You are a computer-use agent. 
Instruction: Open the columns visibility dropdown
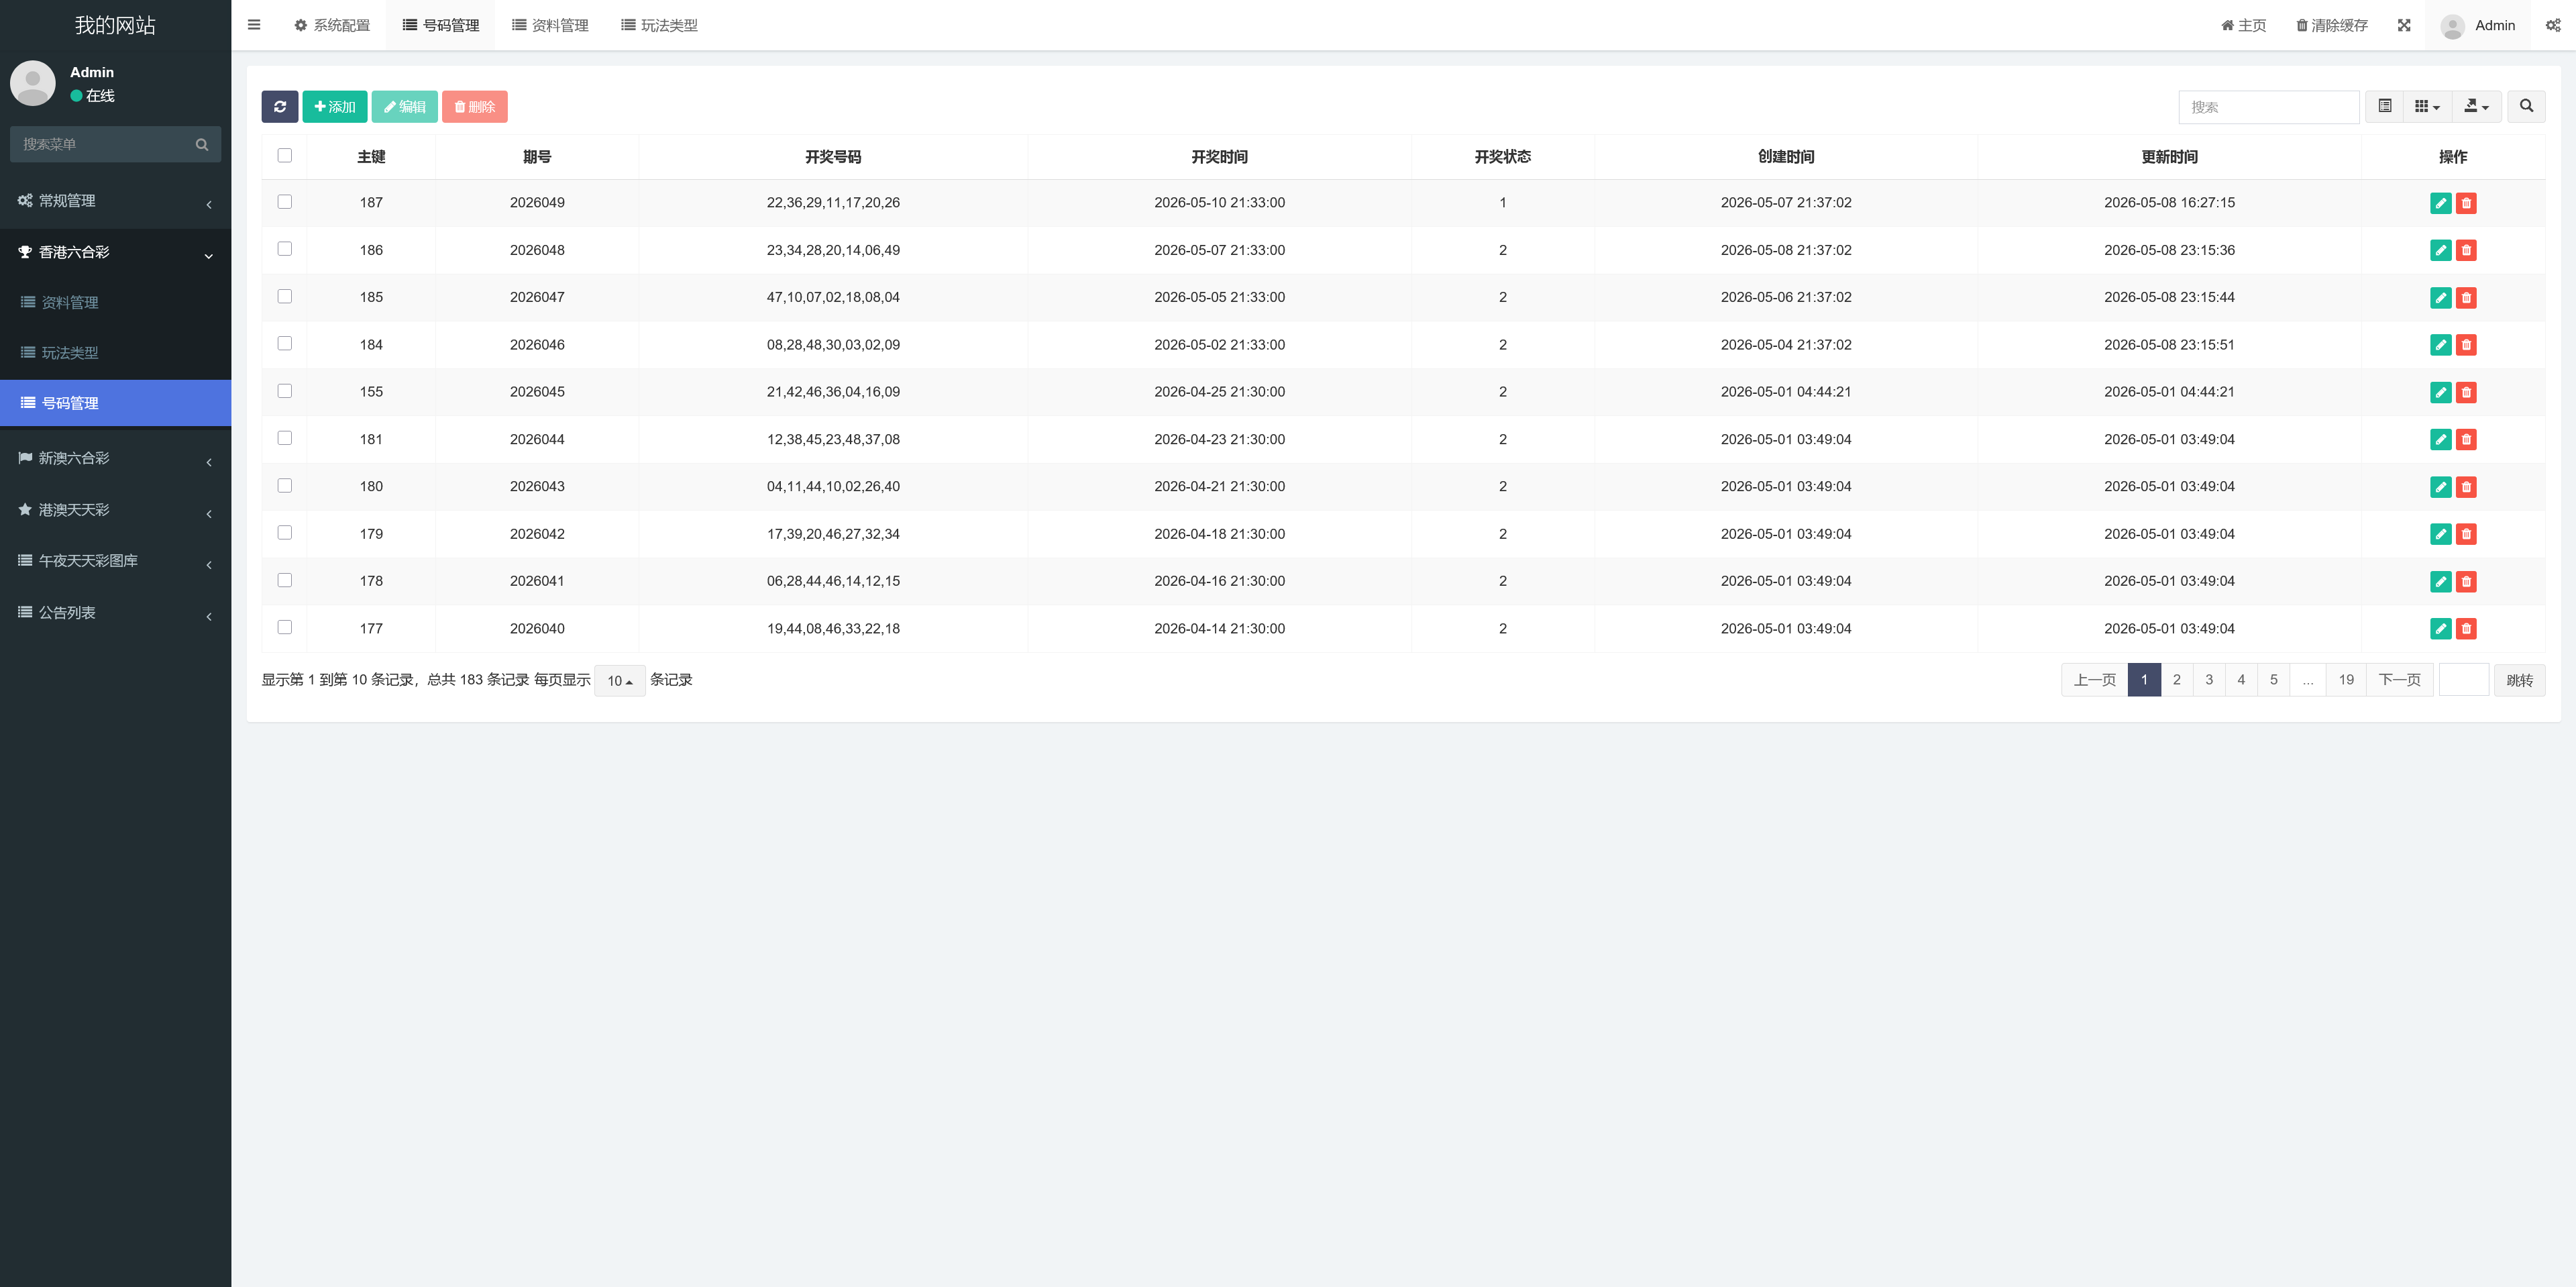(x=2427, y=106)
